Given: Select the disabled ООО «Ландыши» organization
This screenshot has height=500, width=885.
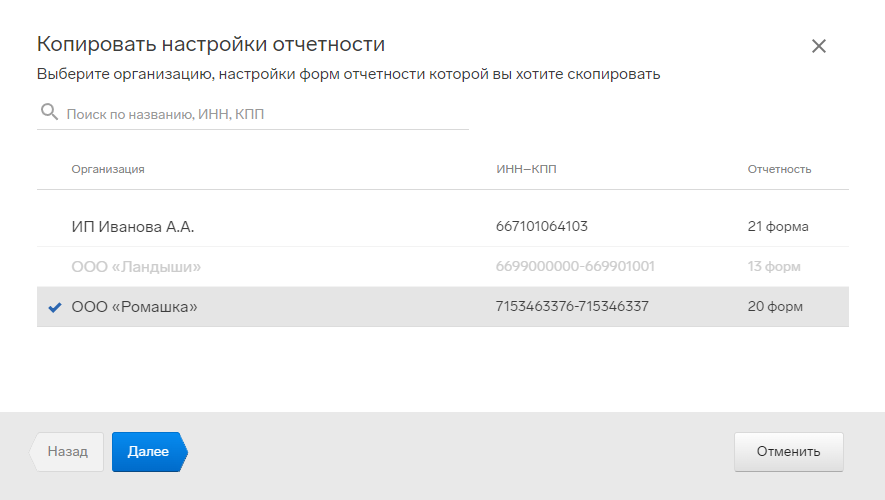Looking at the screenshot, I should pyautogui.click(x=442, y=266).
